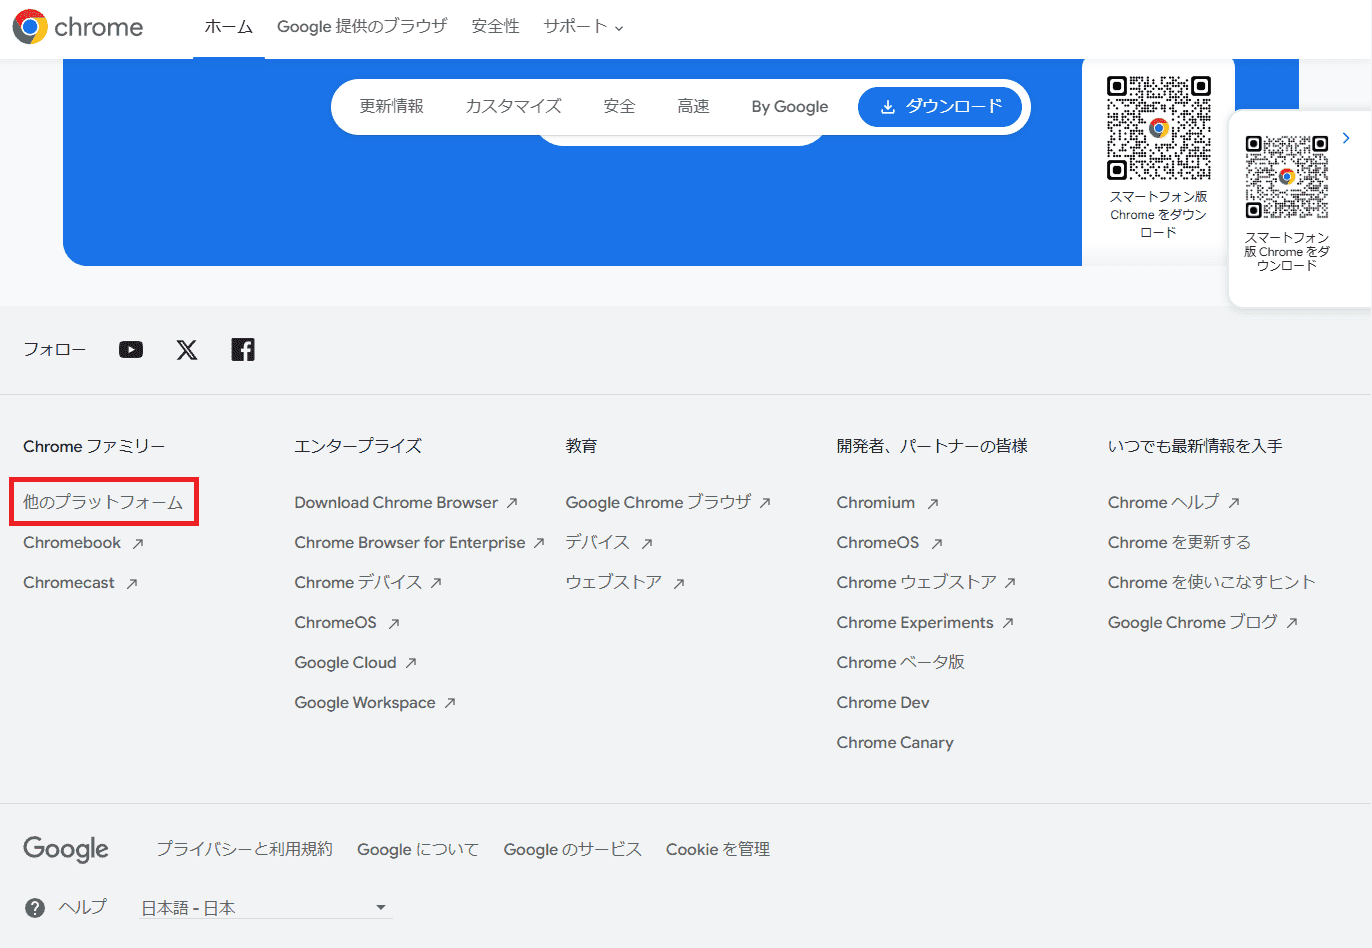The width and height of the screenshot is (1372, 948).
Task: Open the Facebook follow icon
Action: (x=243, y=349)
